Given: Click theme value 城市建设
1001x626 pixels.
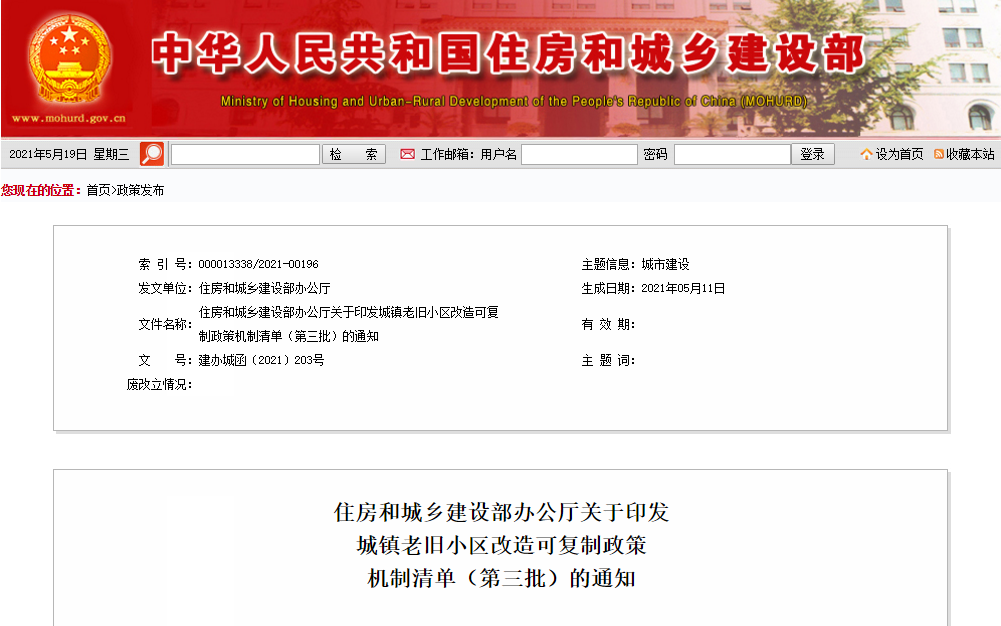Looking at the screenshot, I should [665, 264].
